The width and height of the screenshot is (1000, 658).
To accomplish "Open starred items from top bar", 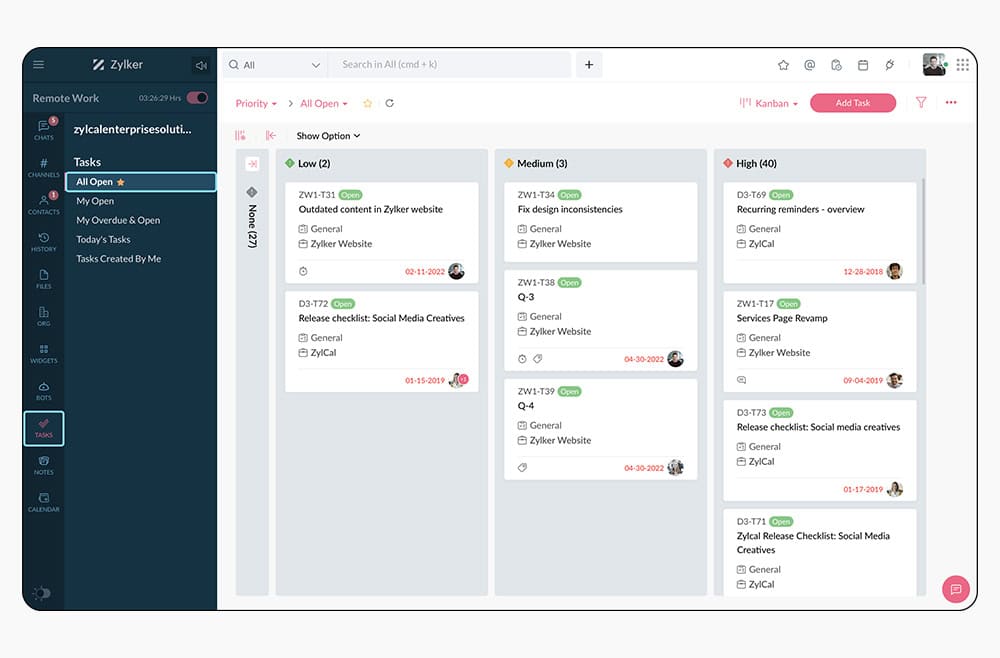I will pos(783,64).
